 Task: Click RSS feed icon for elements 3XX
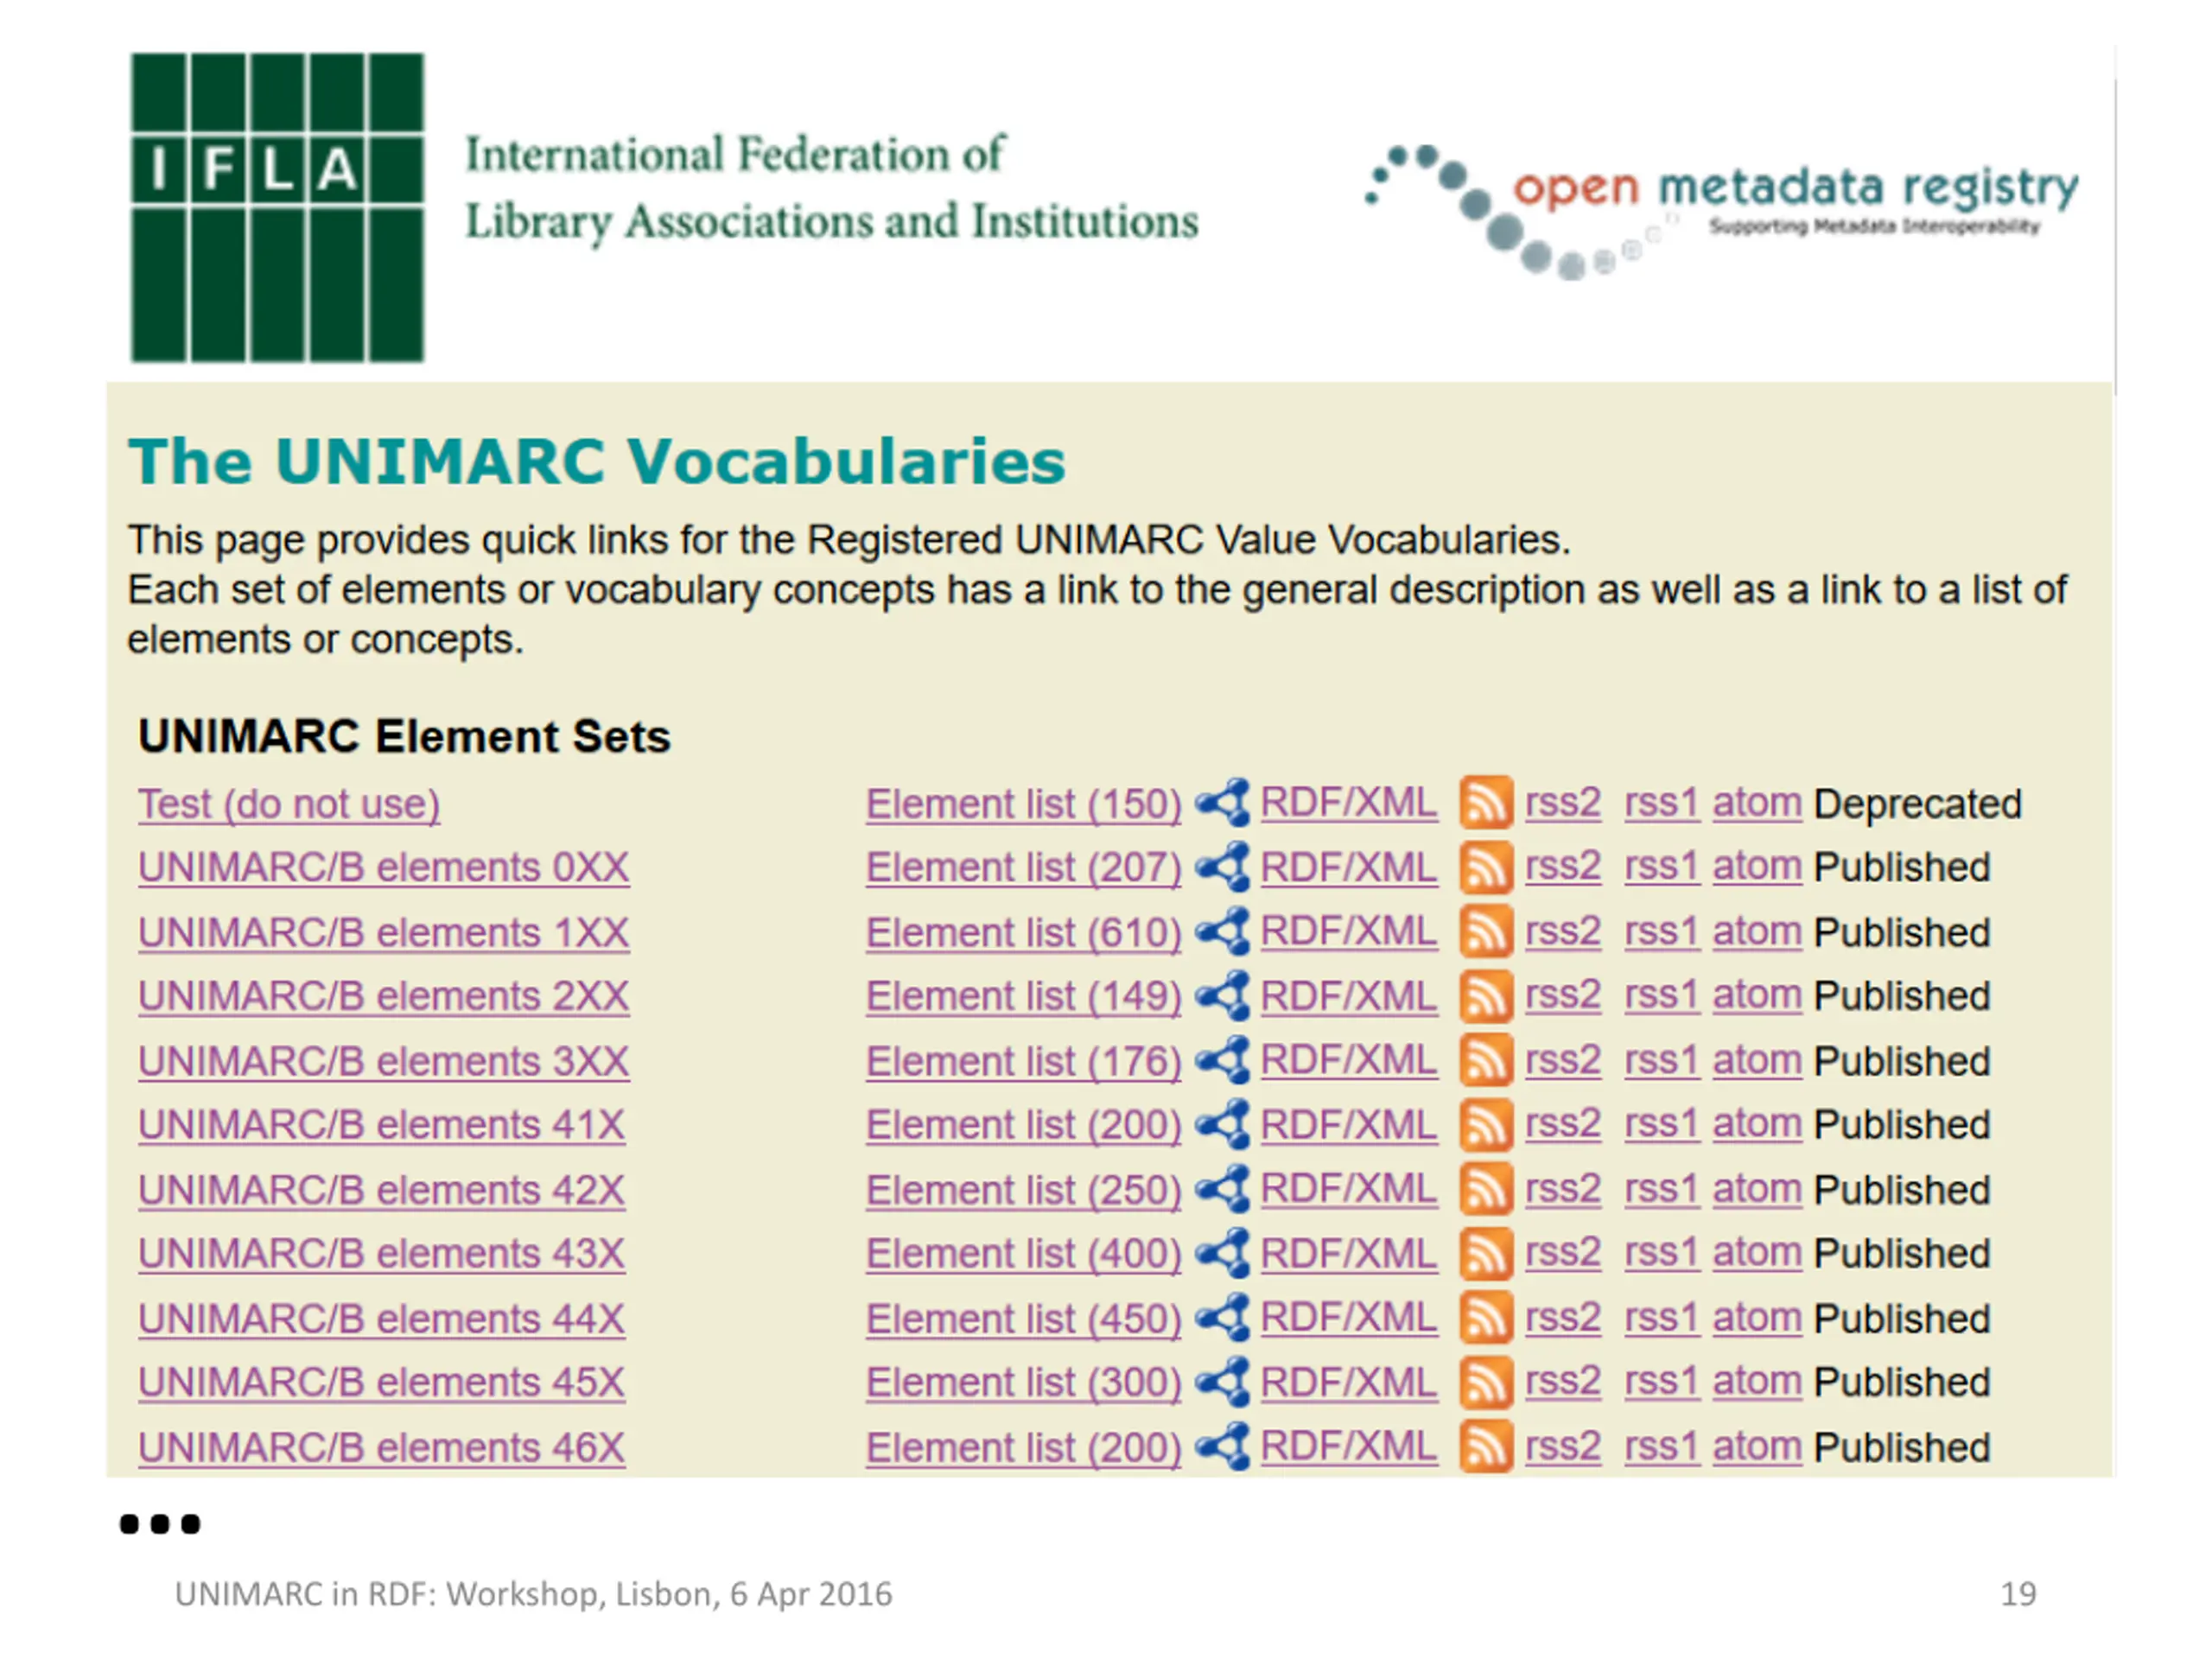pyautogui.click(x=1485, y=1061)
